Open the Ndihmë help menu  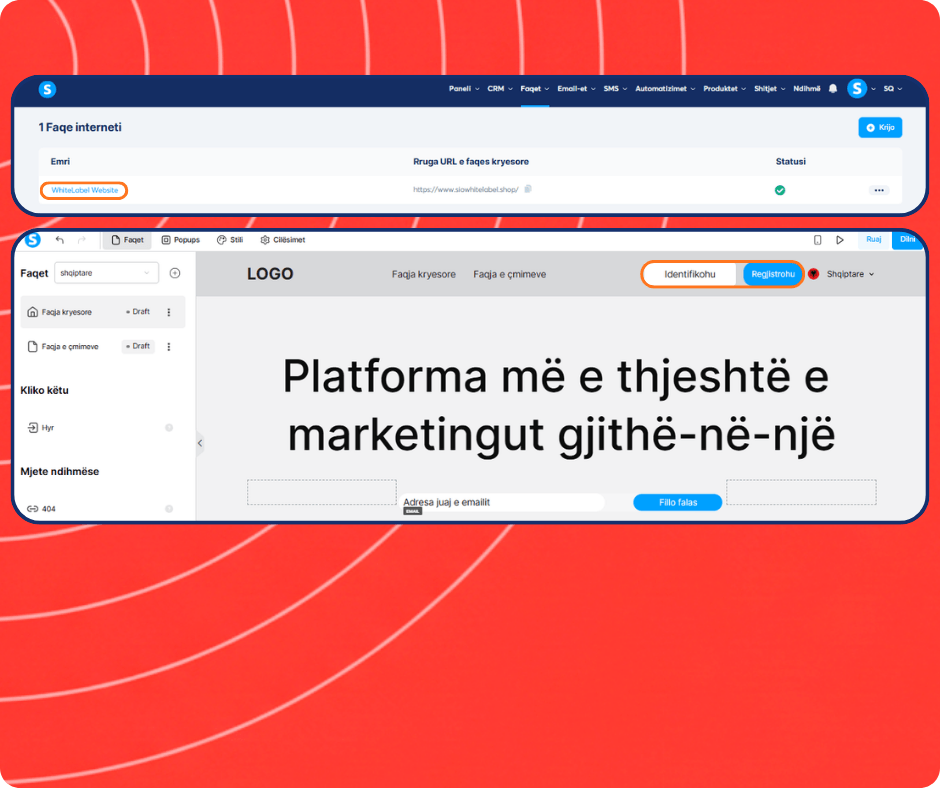click(806, 89)
